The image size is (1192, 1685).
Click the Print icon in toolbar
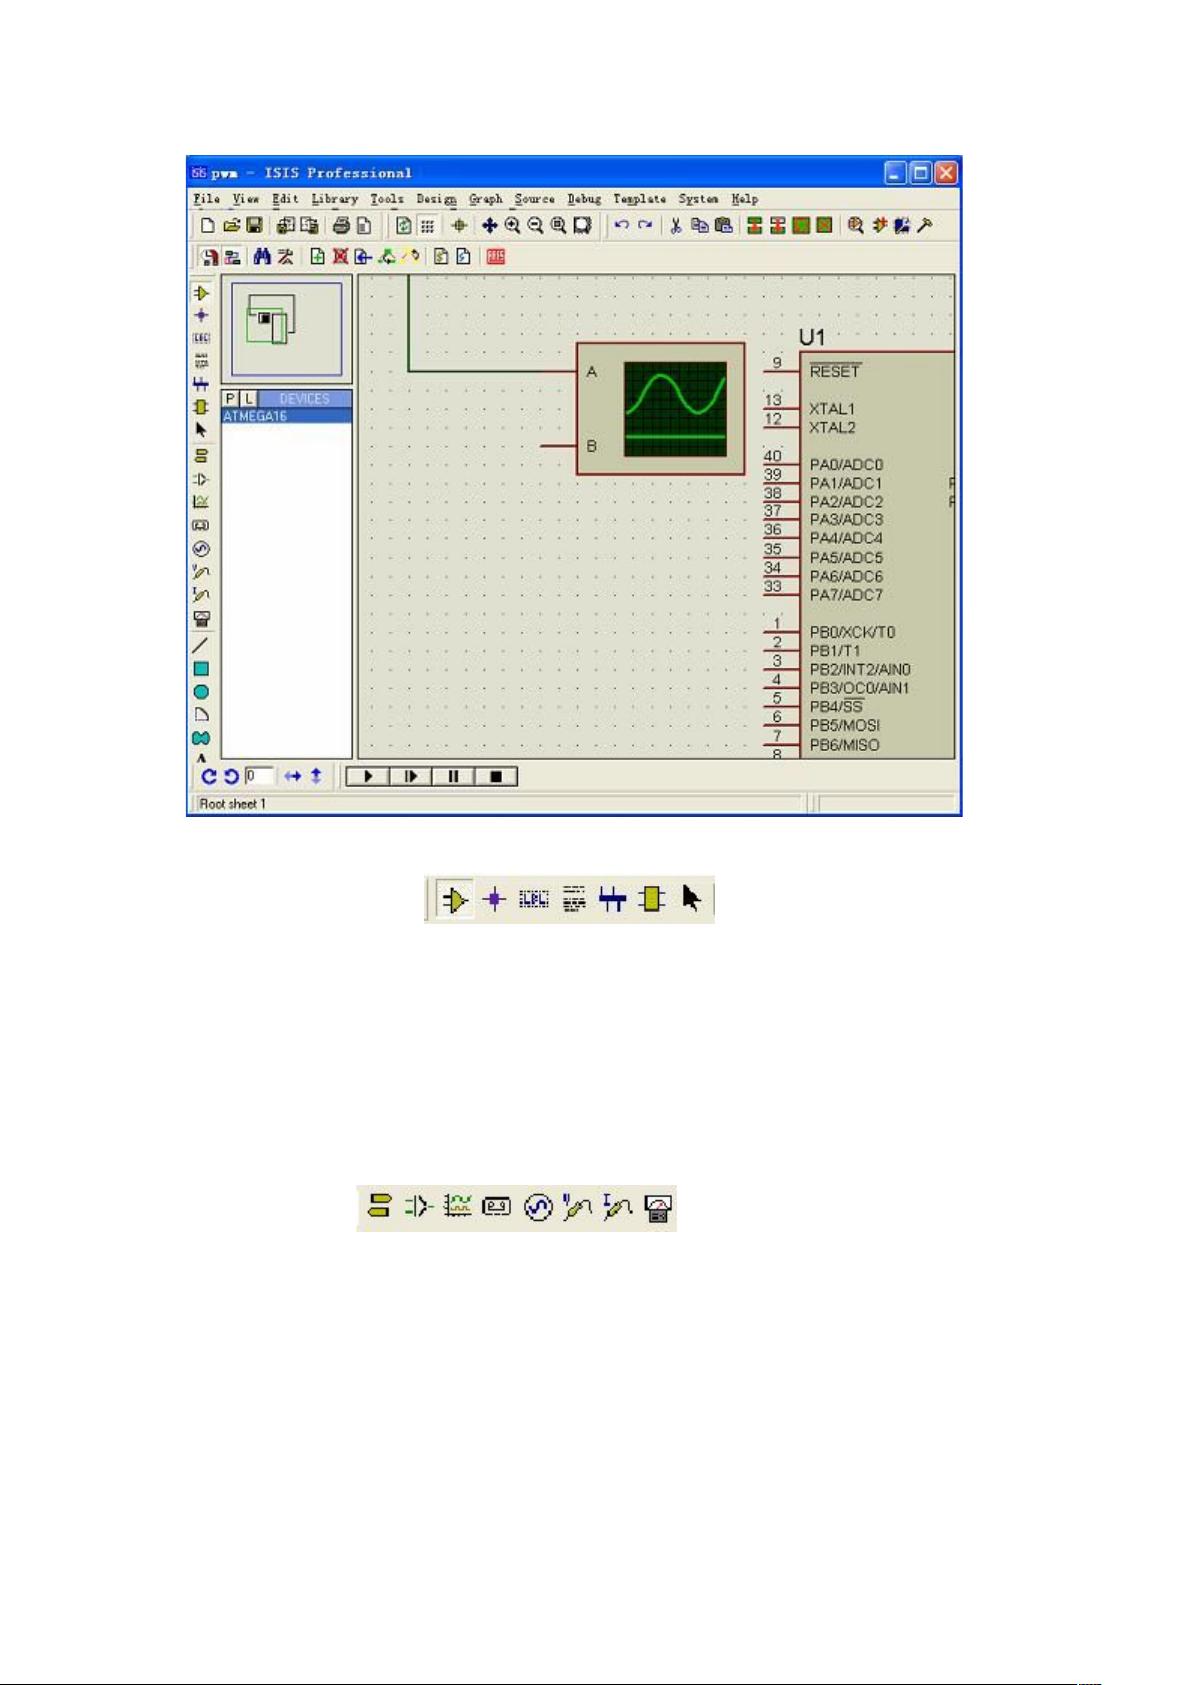(x=341, y=226)
